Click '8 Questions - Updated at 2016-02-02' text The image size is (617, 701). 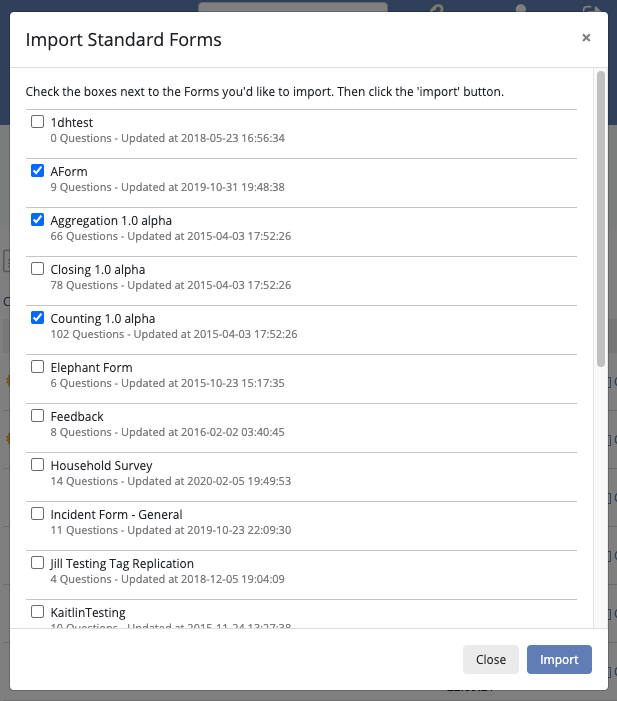tap(168, 432)
